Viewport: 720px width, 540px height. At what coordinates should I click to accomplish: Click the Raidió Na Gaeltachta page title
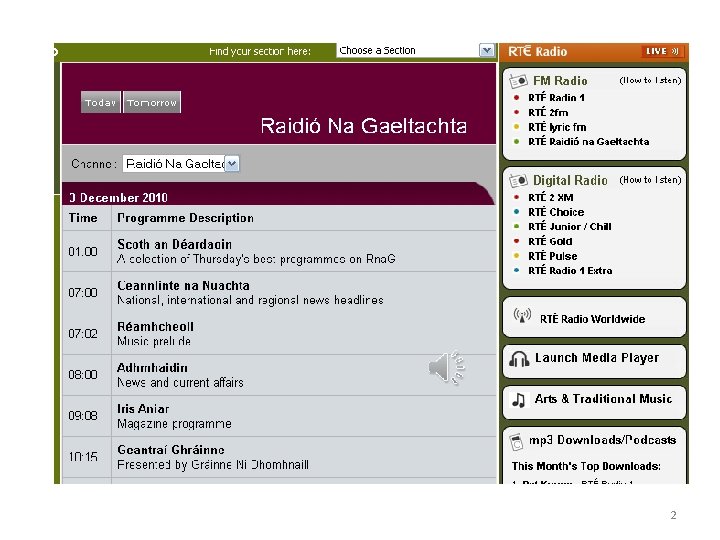[x=364, y=126]
